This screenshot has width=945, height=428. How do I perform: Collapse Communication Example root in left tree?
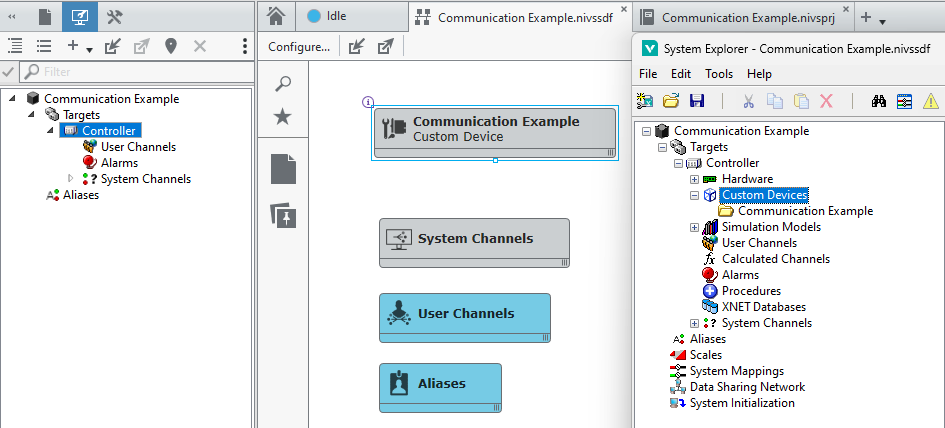click(x=13, y=98)
